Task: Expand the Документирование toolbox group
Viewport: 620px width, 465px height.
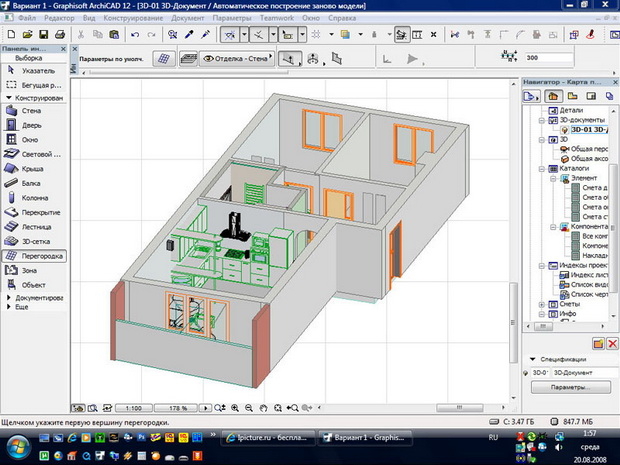Action: click(x=8, y=298)
